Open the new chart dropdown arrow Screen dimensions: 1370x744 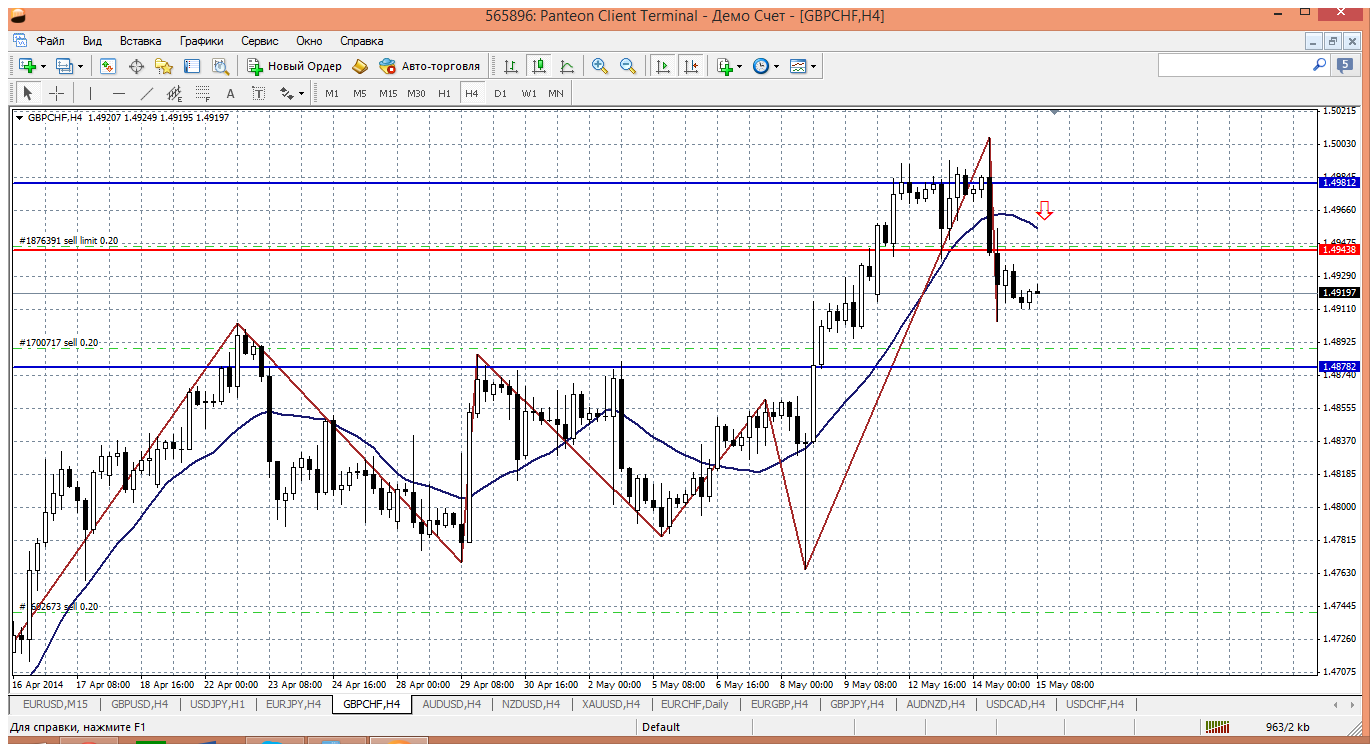[x=42, y=66]
